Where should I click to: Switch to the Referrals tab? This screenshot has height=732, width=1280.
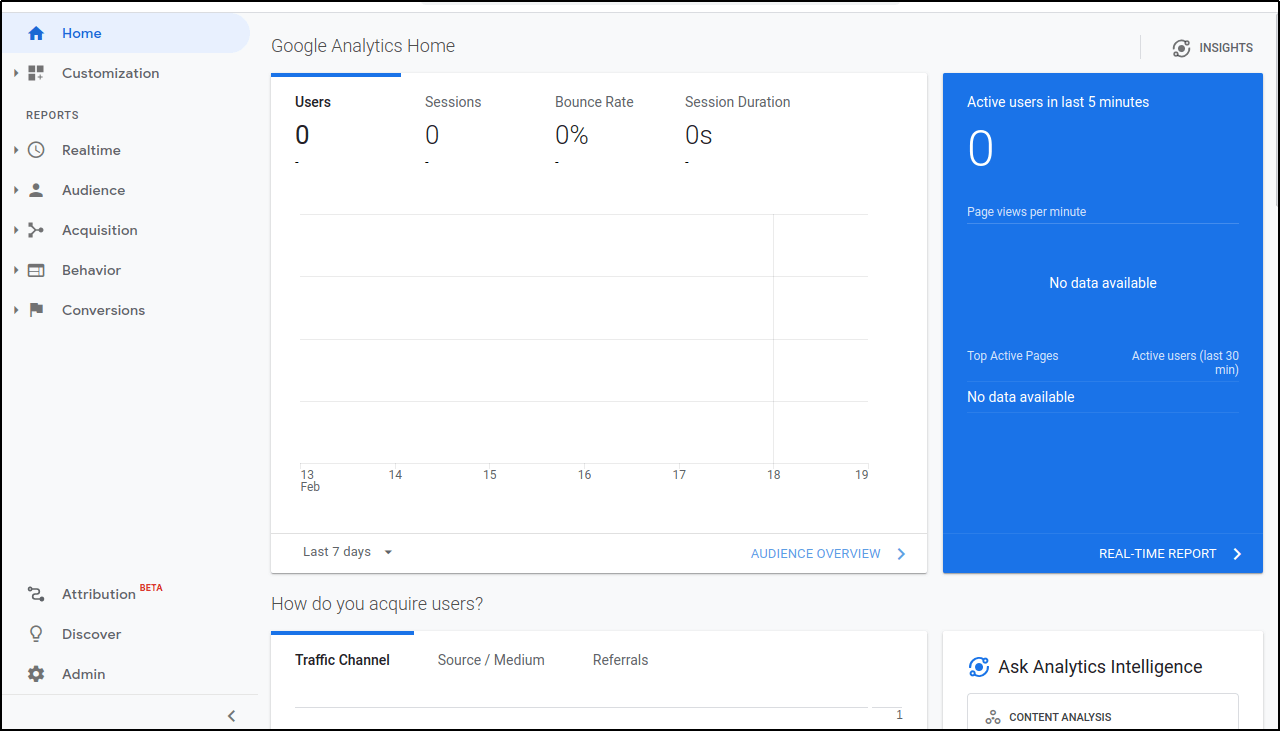(620, 660)
